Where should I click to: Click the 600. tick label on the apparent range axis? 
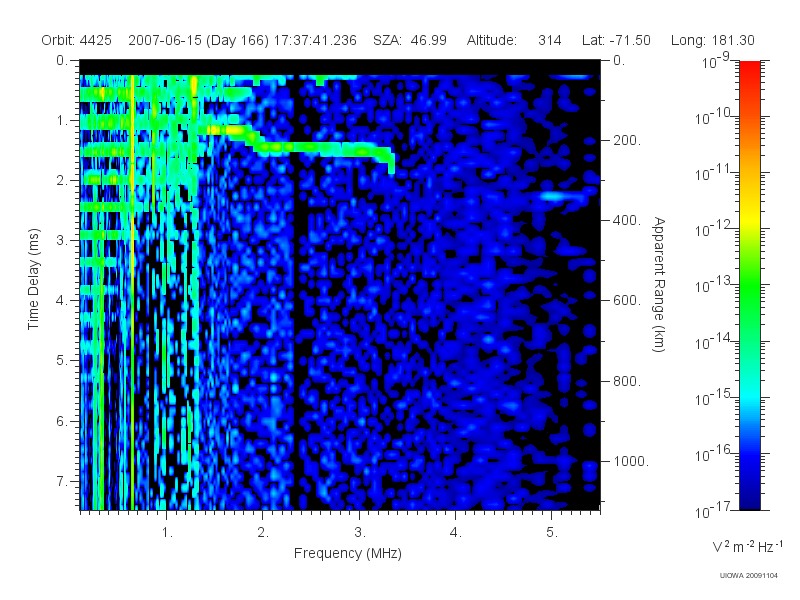[x=627, y=301]
